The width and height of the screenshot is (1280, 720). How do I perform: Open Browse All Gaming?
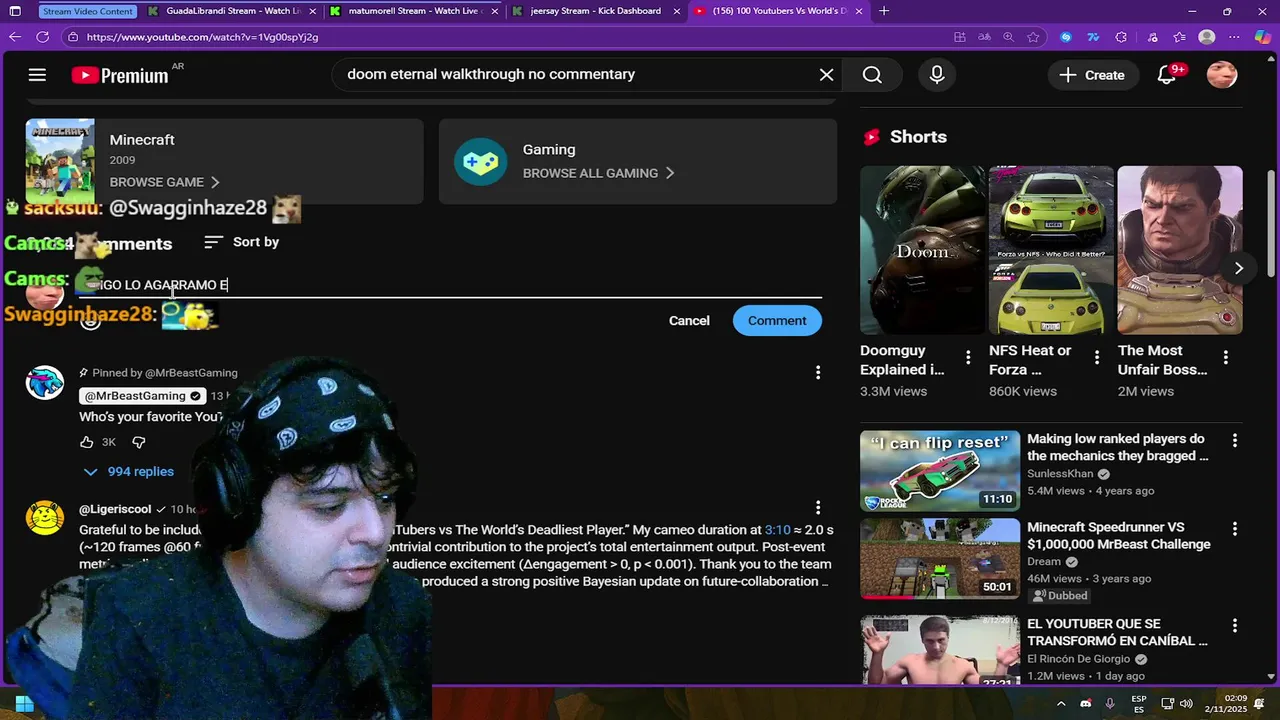pyautogui.click(x=598, y=173)
